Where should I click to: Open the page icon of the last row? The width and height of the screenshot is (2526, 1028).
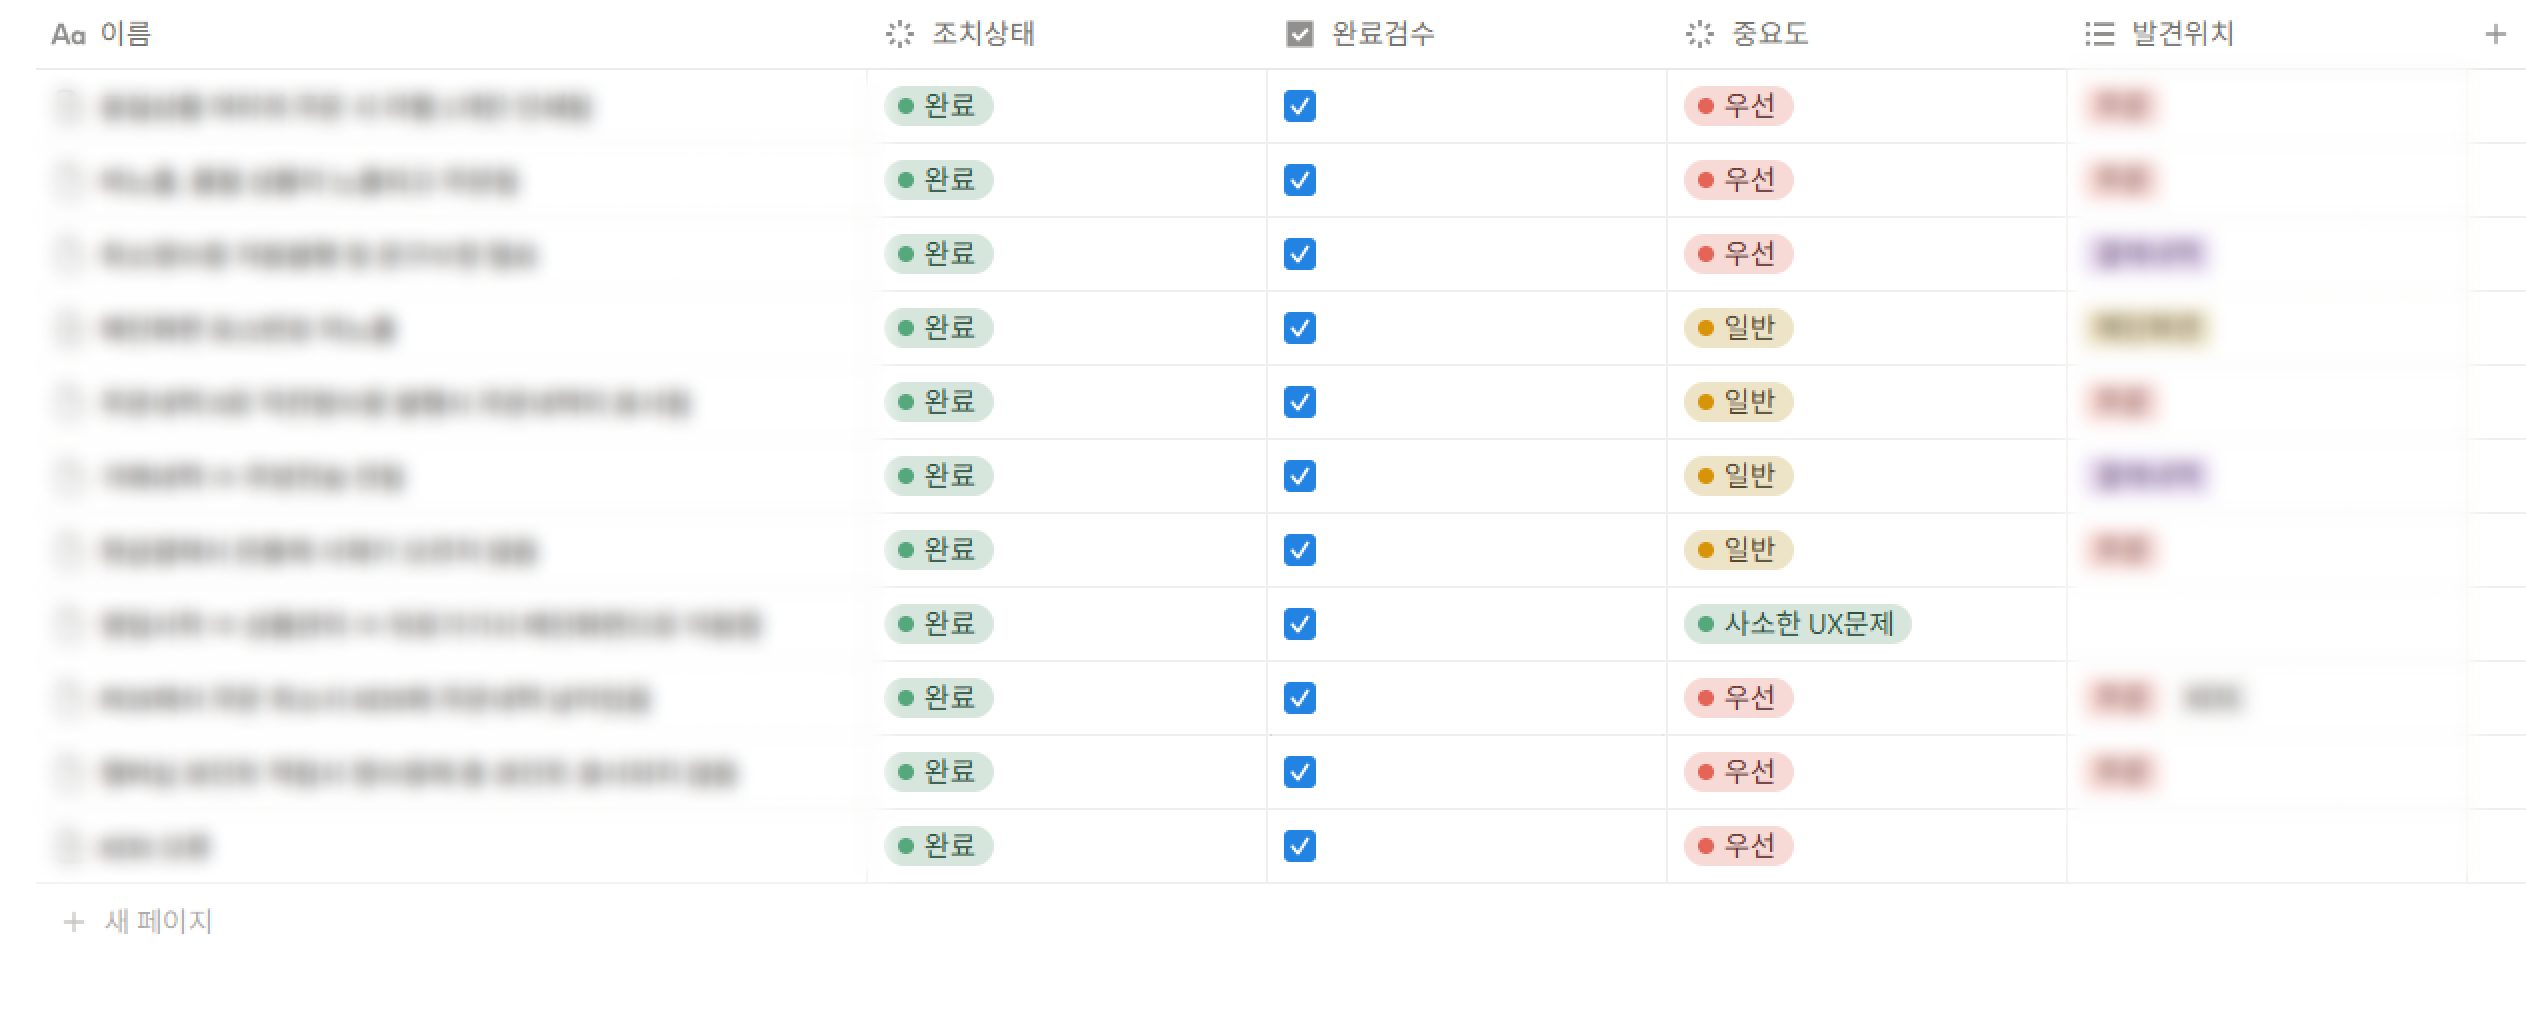pos(68,847)
